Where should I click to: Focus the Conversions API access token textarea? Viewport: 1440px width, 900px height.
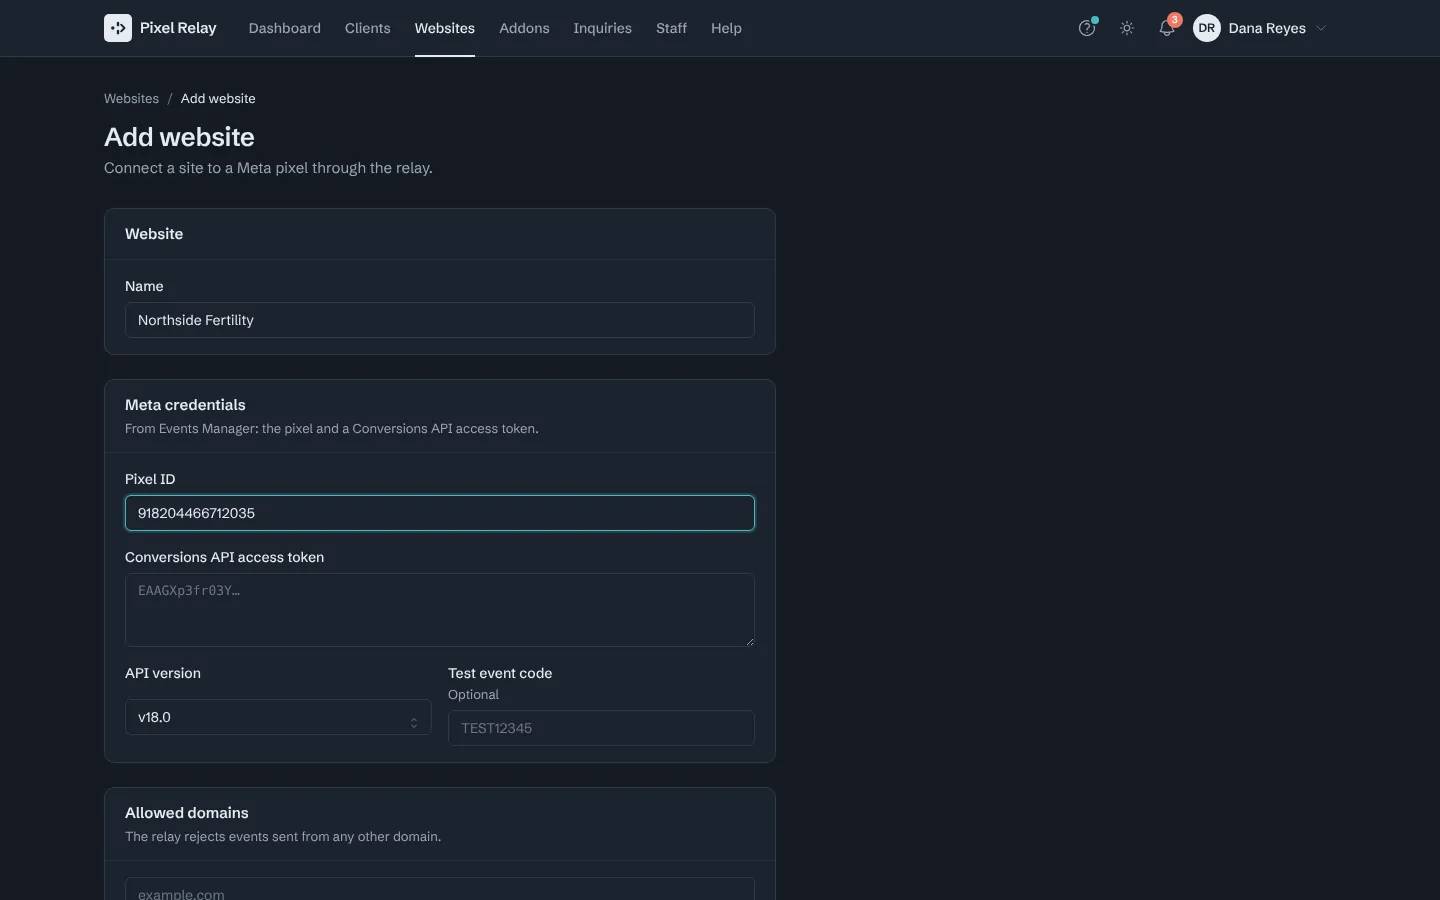point(440,610)
